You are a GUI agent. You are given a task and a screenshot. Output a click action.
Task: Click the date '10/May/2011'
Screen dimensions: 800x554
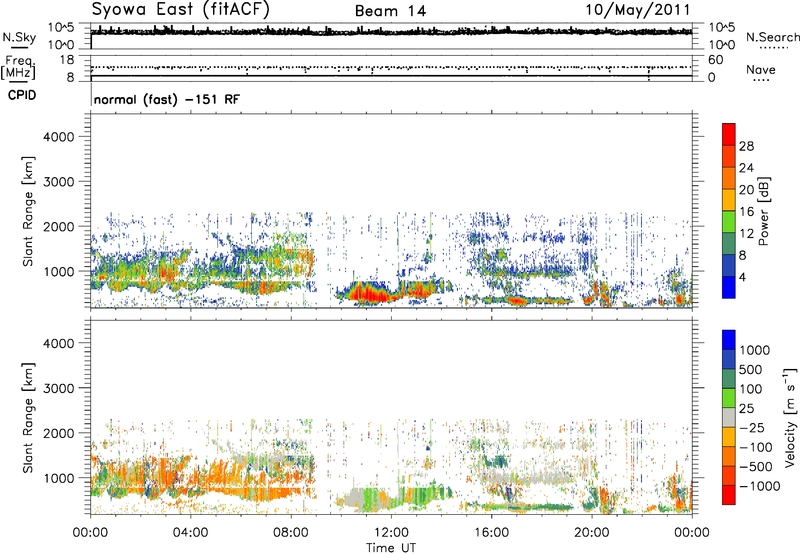pyautogui.click(x=638, y=10)
